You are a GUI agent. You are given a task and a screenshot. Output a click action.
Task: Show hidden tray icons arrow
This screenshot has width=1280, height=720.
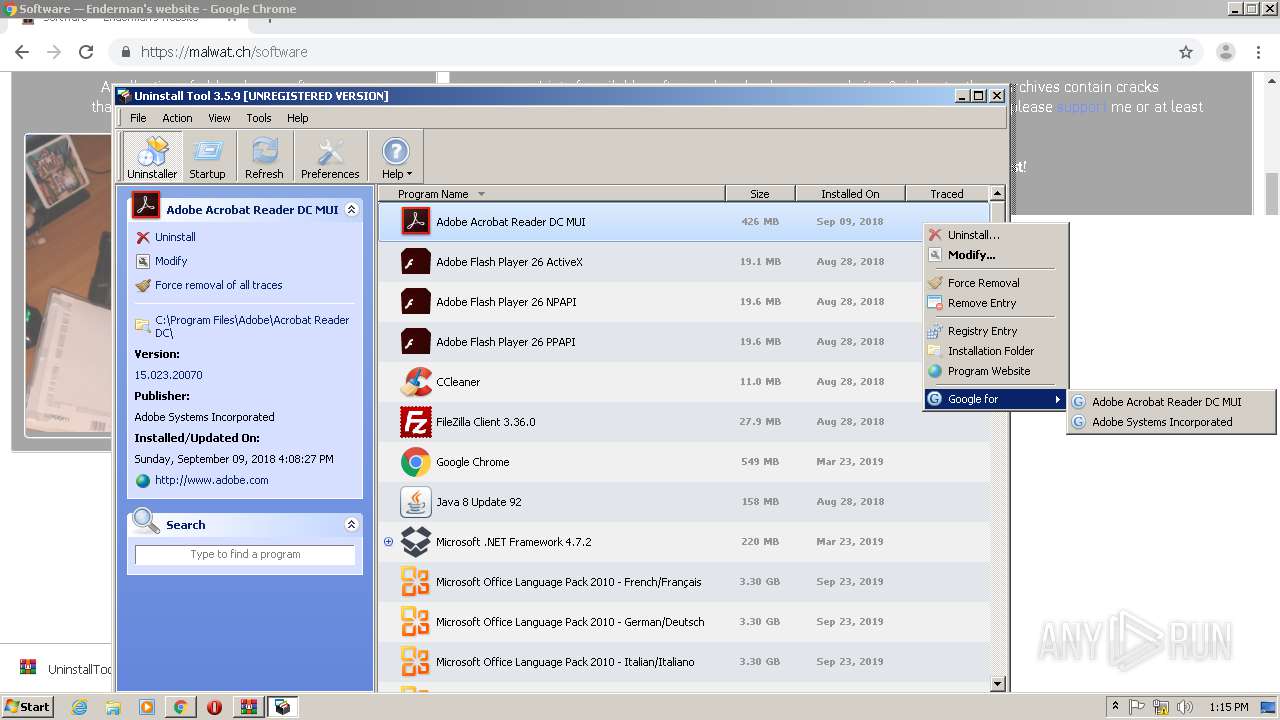point(1116,707)
